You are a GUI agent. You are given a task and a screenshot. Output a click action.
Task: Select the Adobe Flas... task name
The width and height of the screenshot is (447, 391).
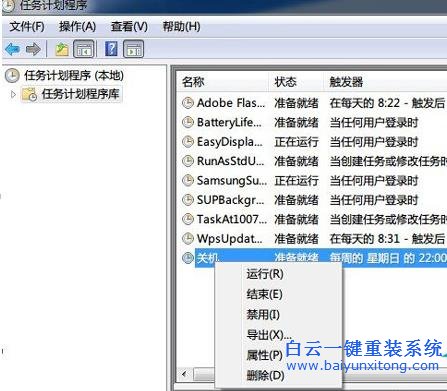click(x=231, y=103)
